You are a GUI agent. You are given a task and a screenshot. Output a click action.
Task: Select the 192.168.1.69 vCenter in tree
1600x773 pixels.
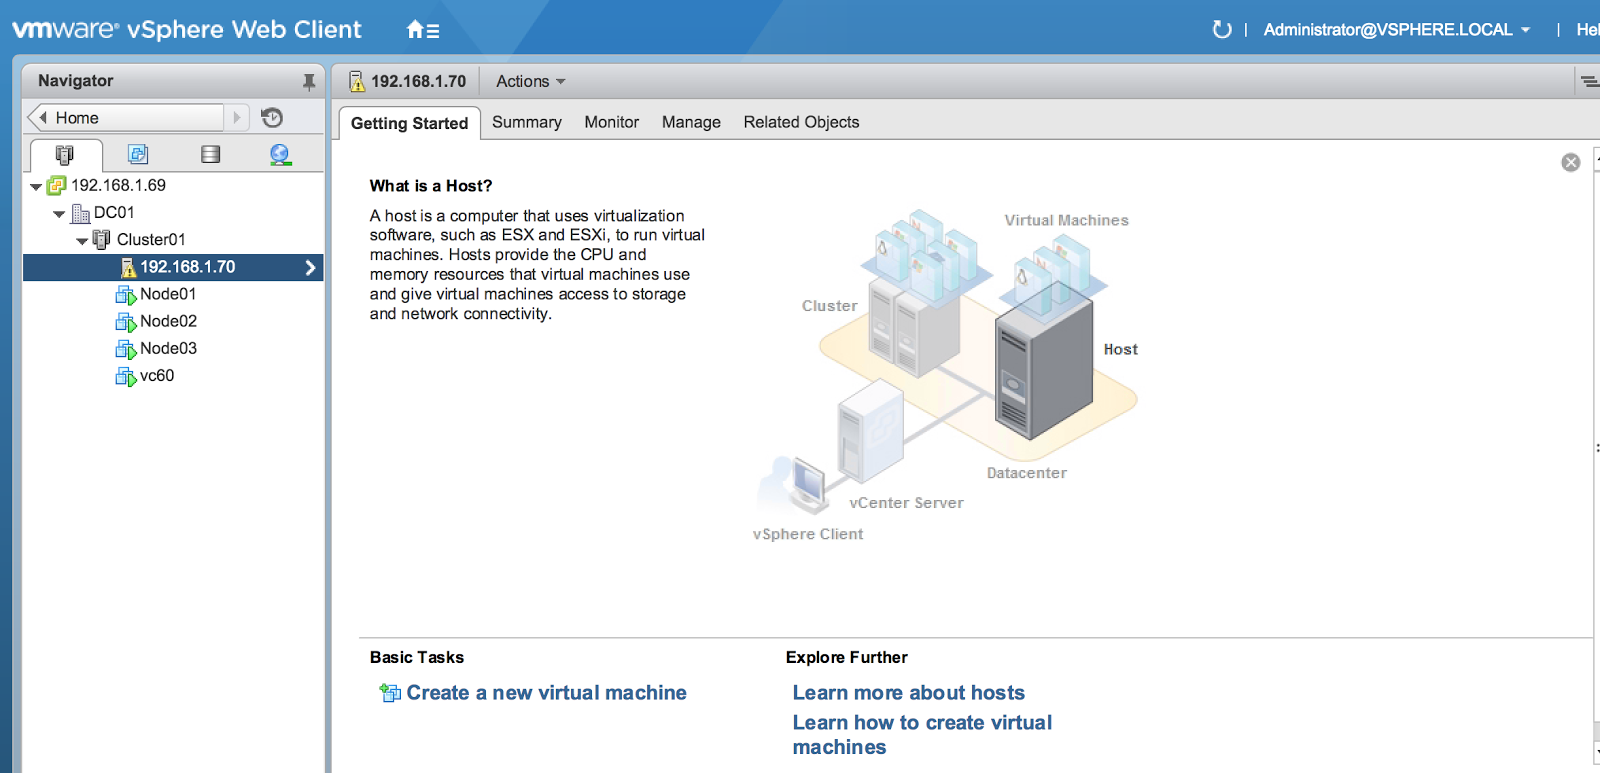tap(118, 186)
